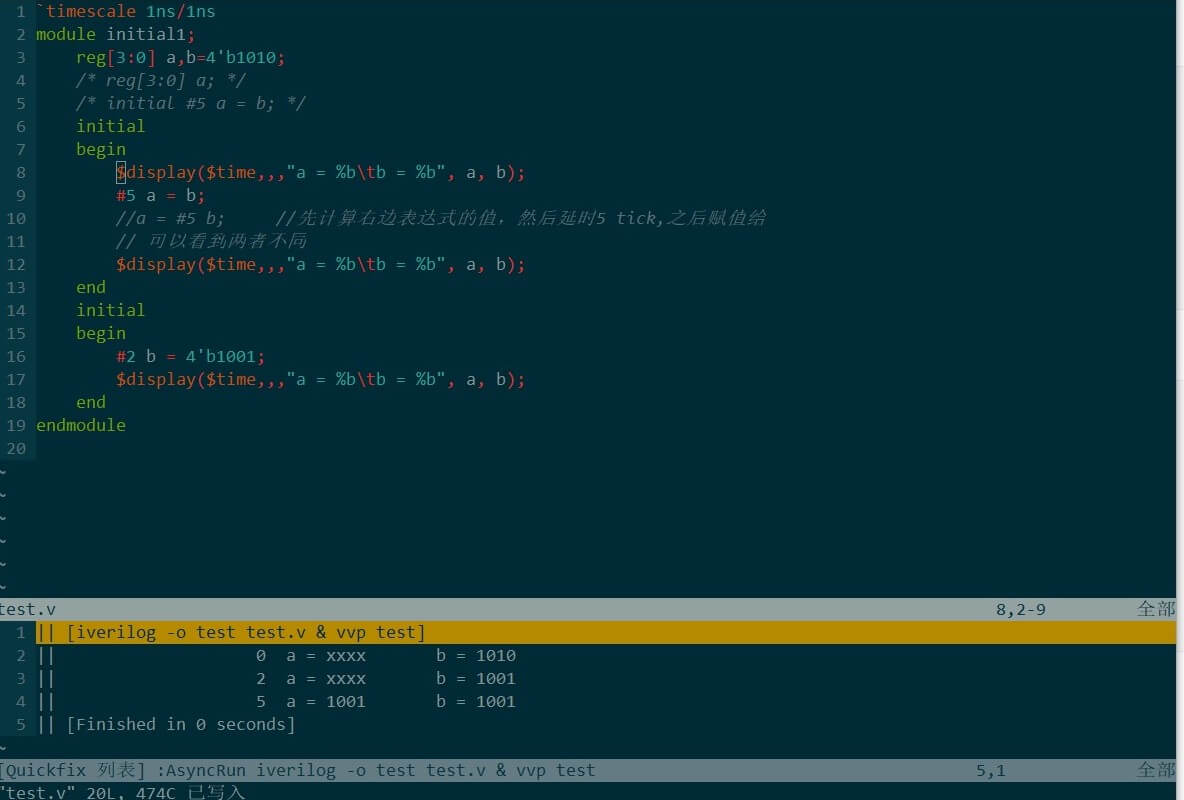1184x800 pixels.
Task: Click the quickfix position '5,1' indicator
Action: tap(990, 771)
